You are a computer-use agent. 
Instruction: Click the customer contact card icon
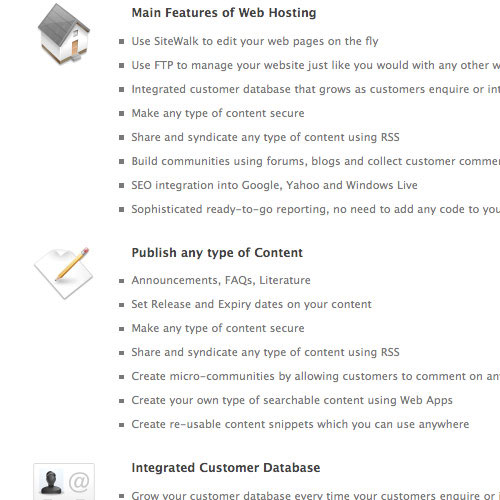click(x=64, y=482)
